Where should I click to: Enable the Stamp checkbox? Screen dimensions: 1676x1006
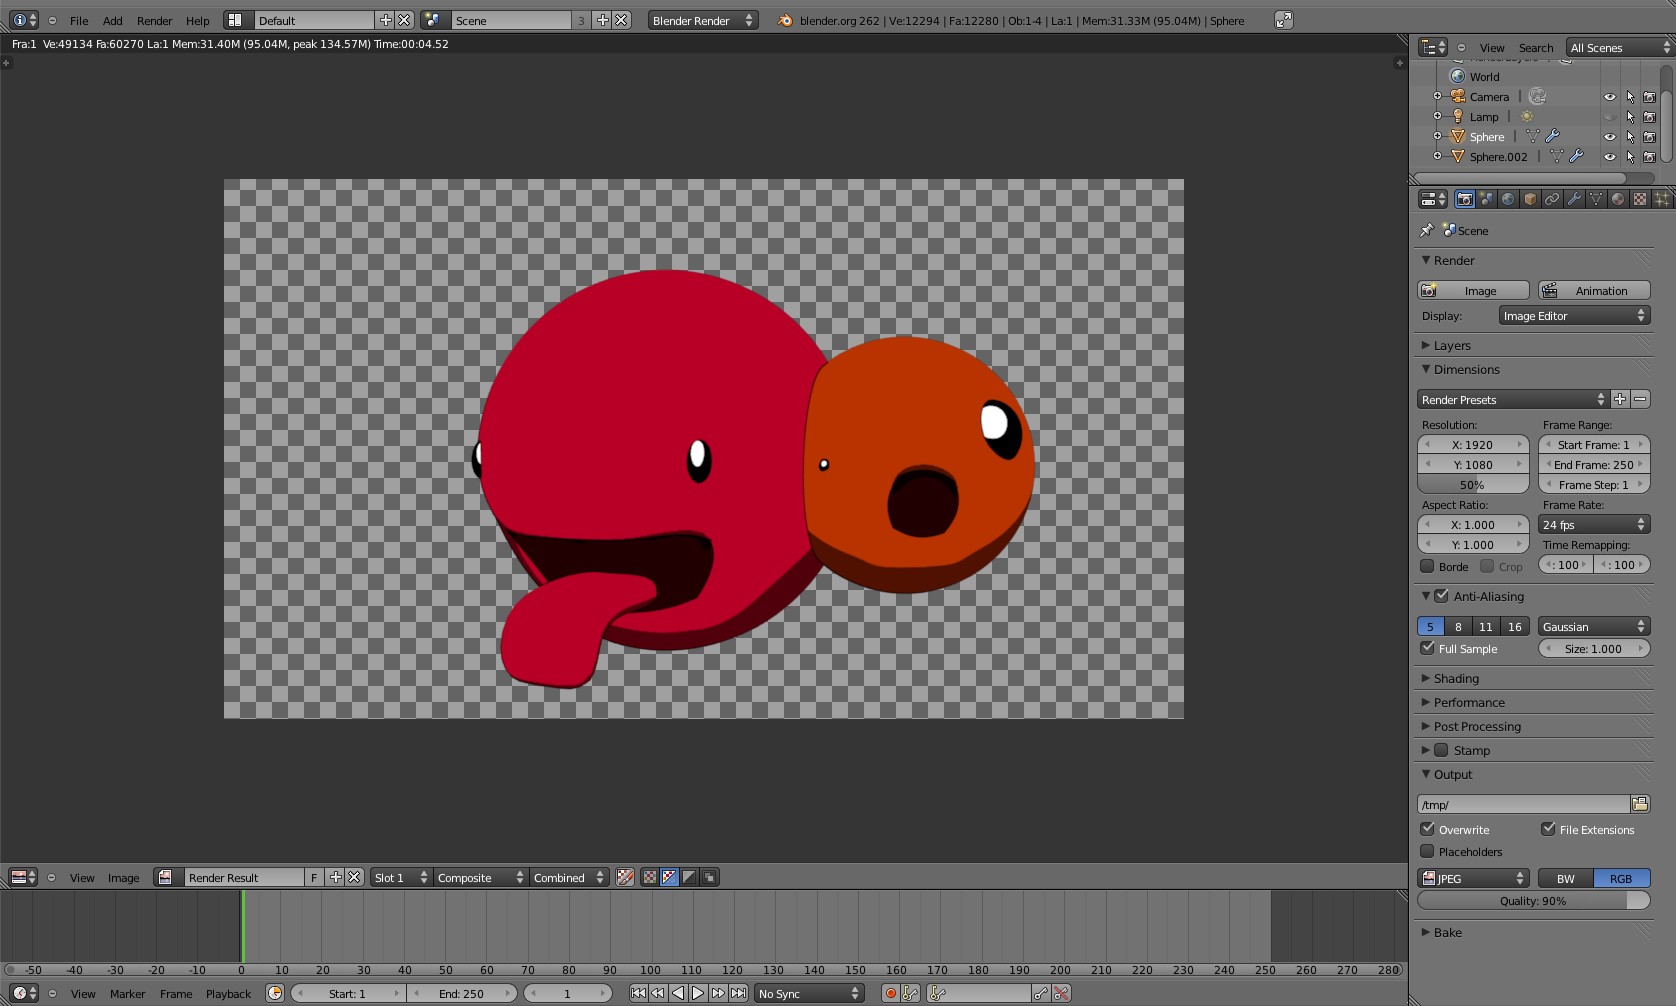point(1441,750)
